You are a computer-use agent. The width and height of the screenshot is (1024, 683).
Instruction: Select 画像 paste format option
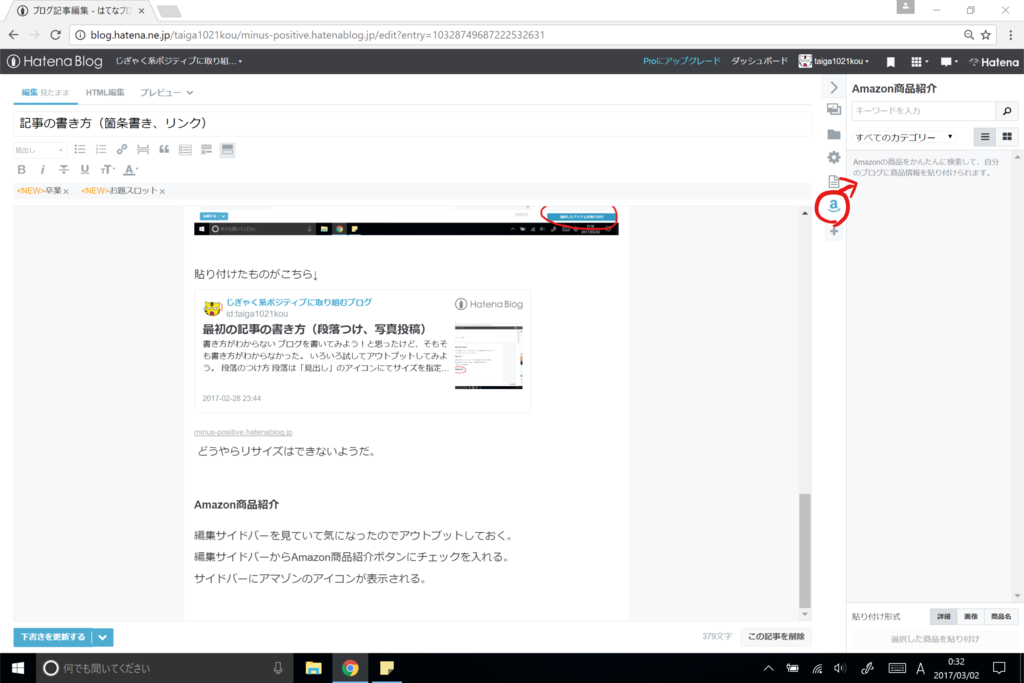[969, 616]
